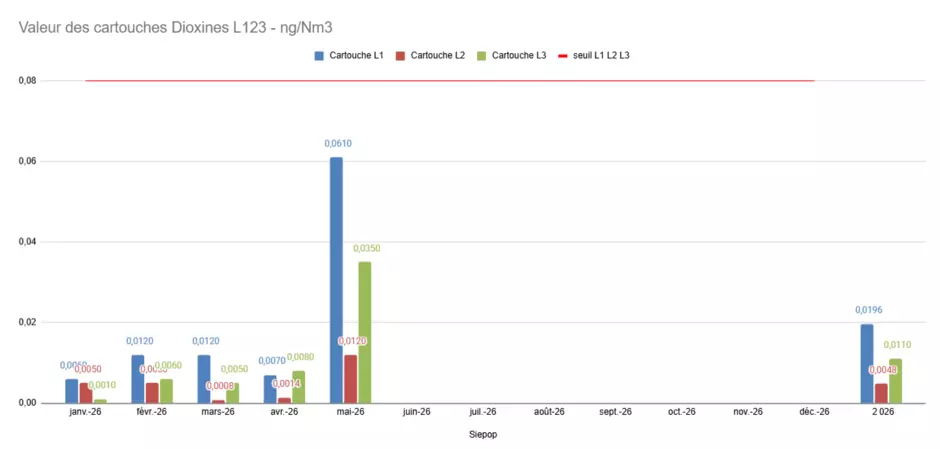Click the Cartouche L1 legend text
940x449 pixels.
coord(357,56)
